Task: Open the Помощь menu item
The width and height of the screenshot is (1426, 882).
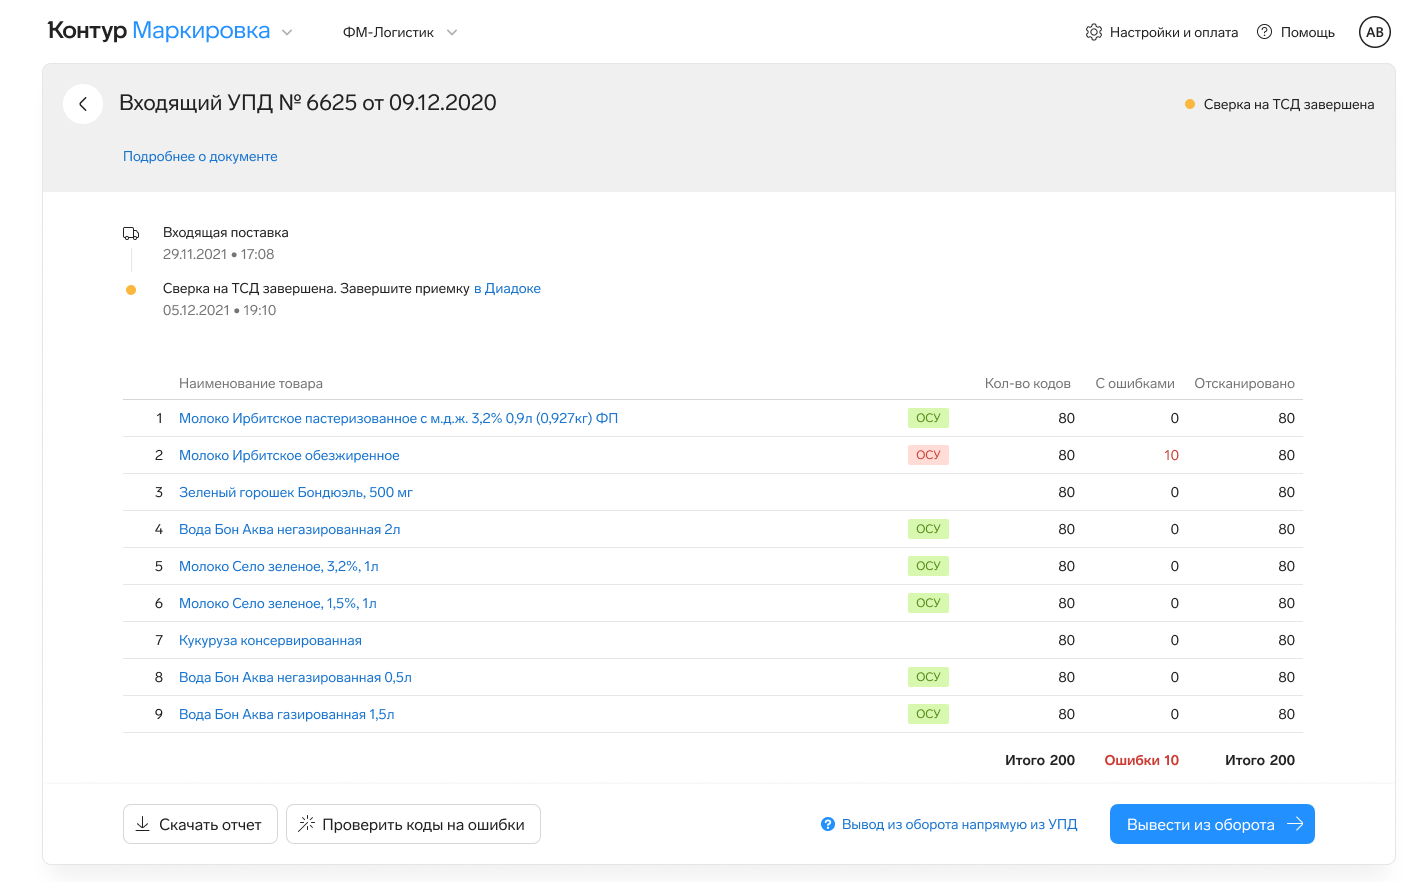Action: (1307, 32)
